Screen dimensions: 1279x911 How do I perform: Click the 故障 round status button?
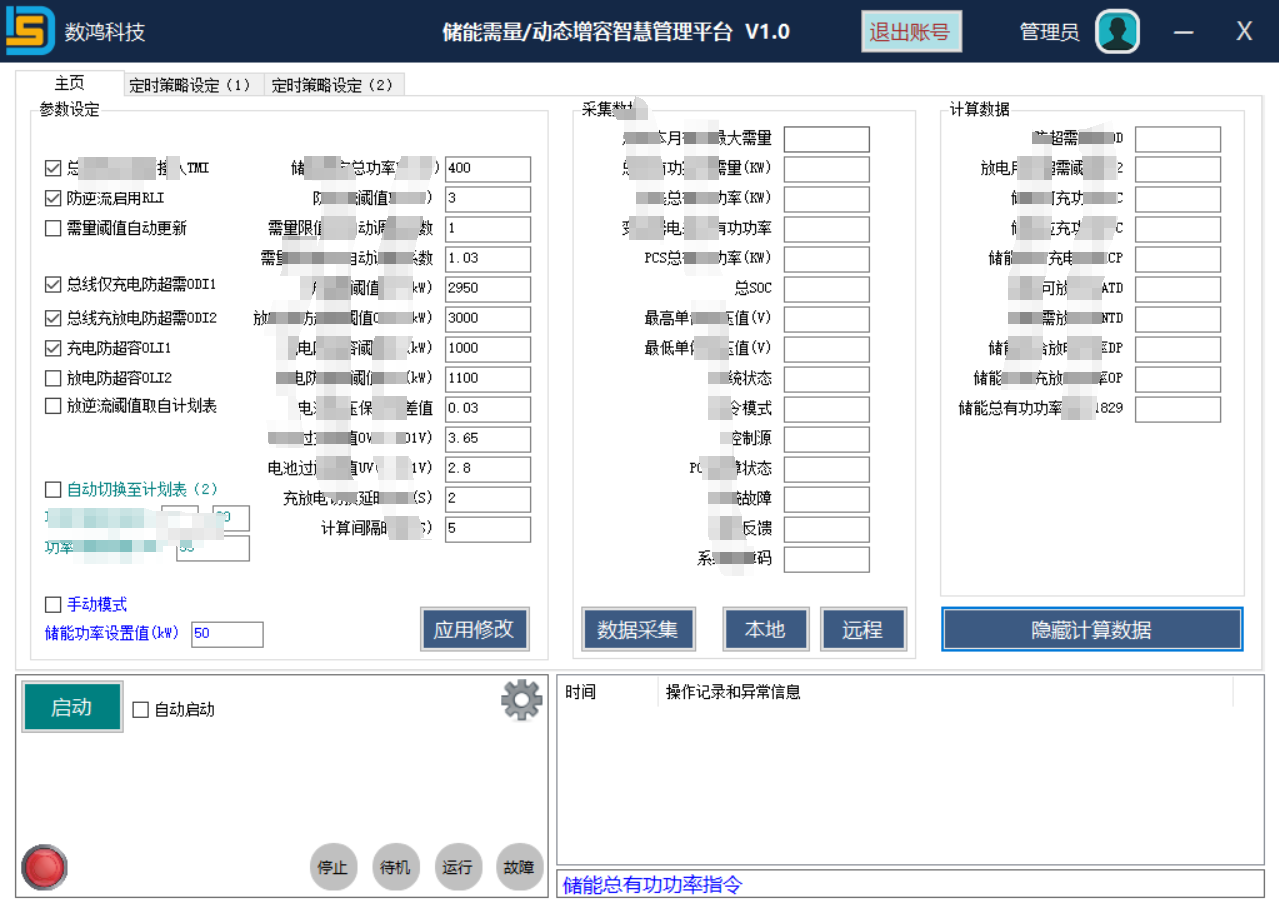519,867
